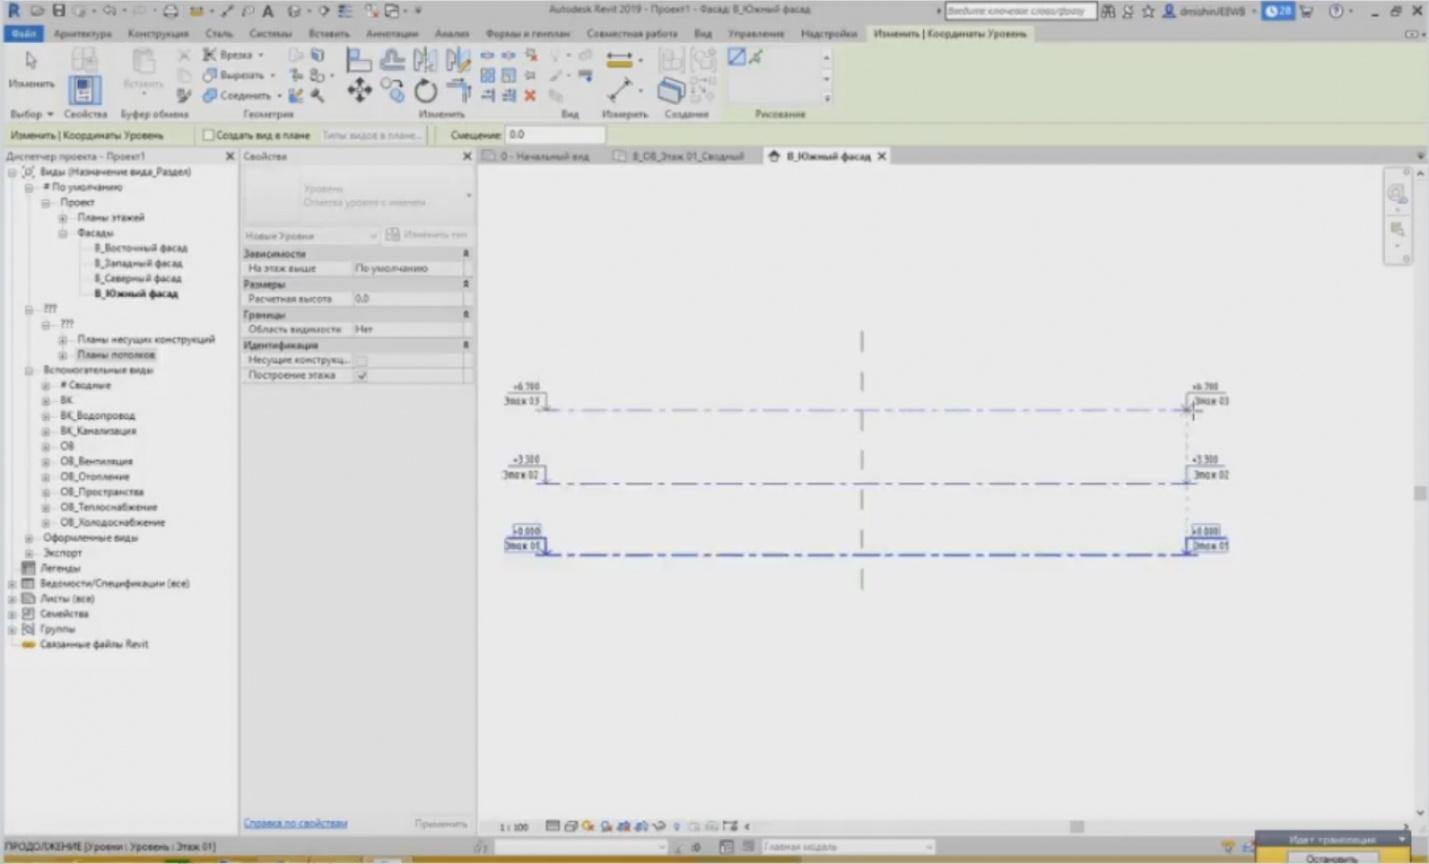Screen dimensions: 1429x864
Task: Open the Архитектура ribbon tab
Action: click(82, 34)
